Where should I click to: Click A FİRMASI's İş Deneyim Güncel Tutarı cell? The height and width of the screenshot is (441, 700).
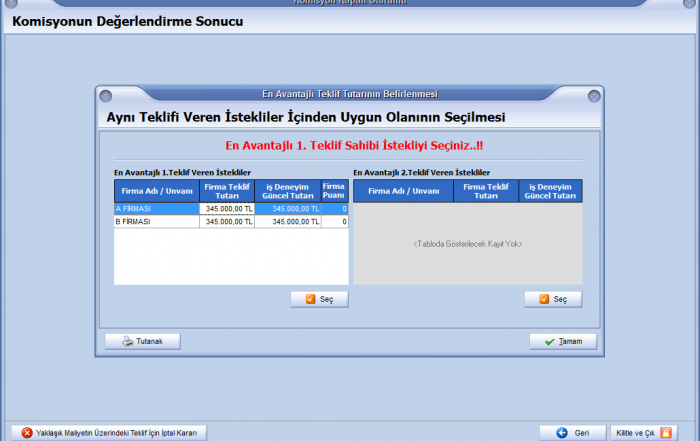click(x=288, y=209)
